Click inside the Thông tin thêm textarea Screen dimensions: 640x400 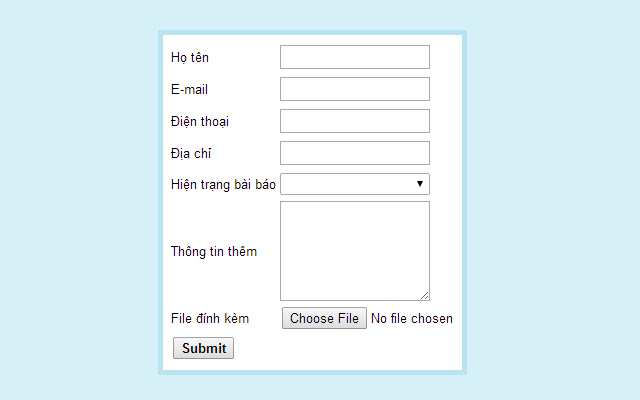[x=354, y=250]
